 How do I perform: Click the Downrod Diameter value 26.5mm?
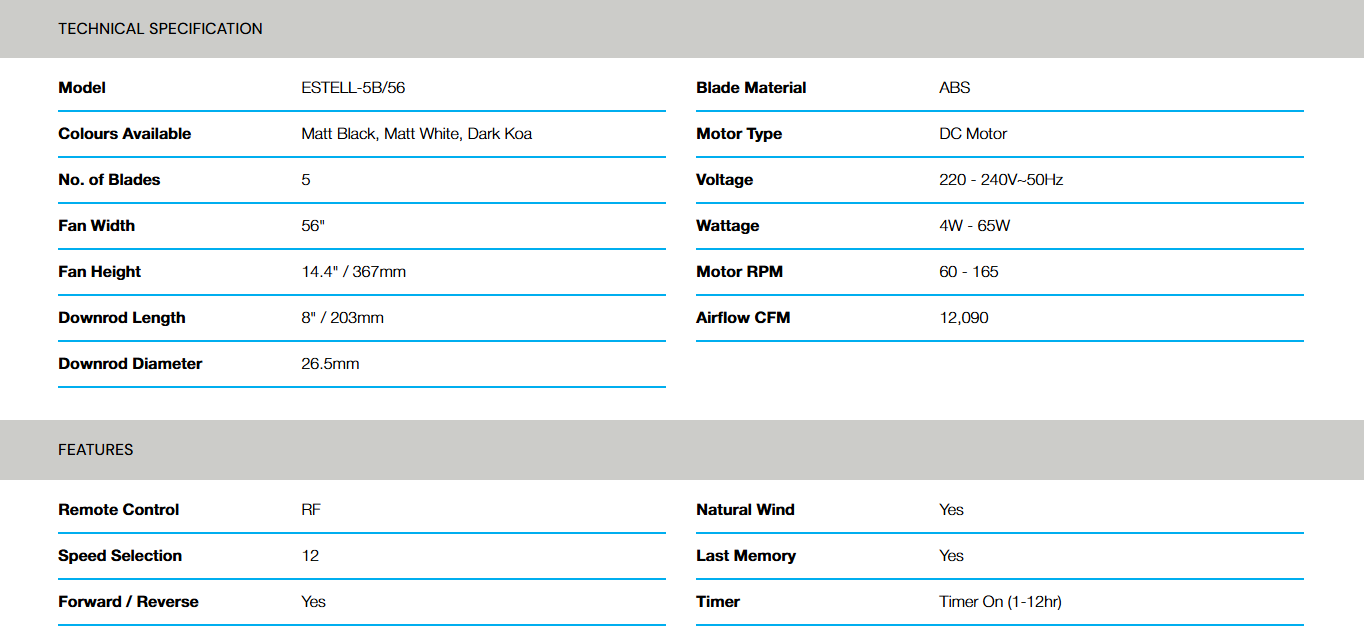tap(331, 364)
